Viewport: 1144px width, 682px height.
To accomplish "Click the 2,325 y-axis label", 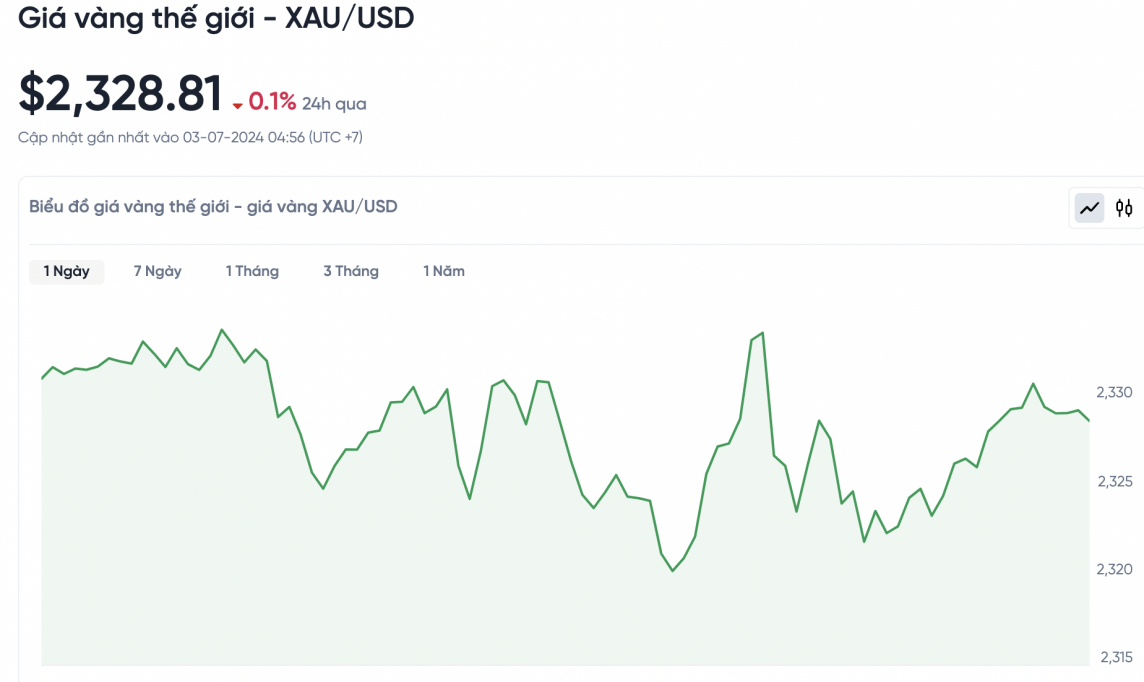I will pyautogui.click(x=1114, y=481).
